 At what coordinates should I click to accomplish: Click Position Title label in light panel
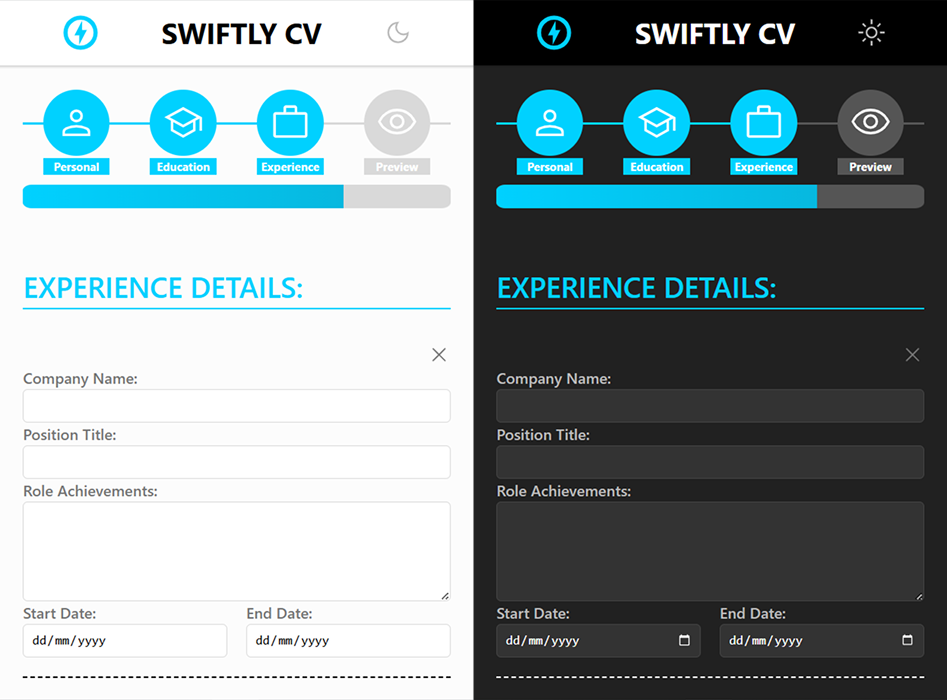tap(70, 435)
